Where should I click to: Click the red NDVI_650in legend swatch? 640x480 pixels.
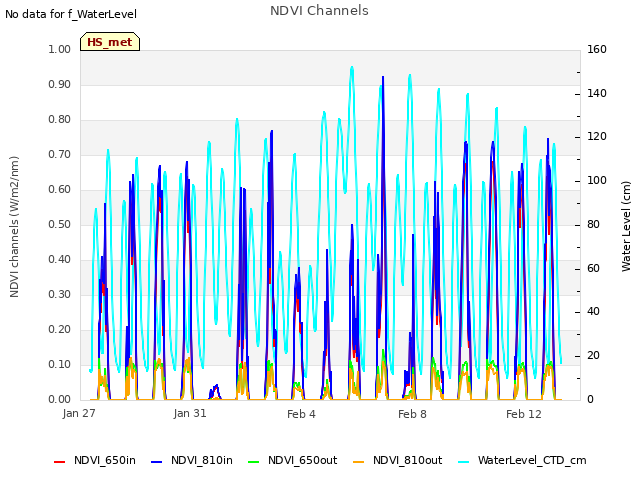pos(60,462)
